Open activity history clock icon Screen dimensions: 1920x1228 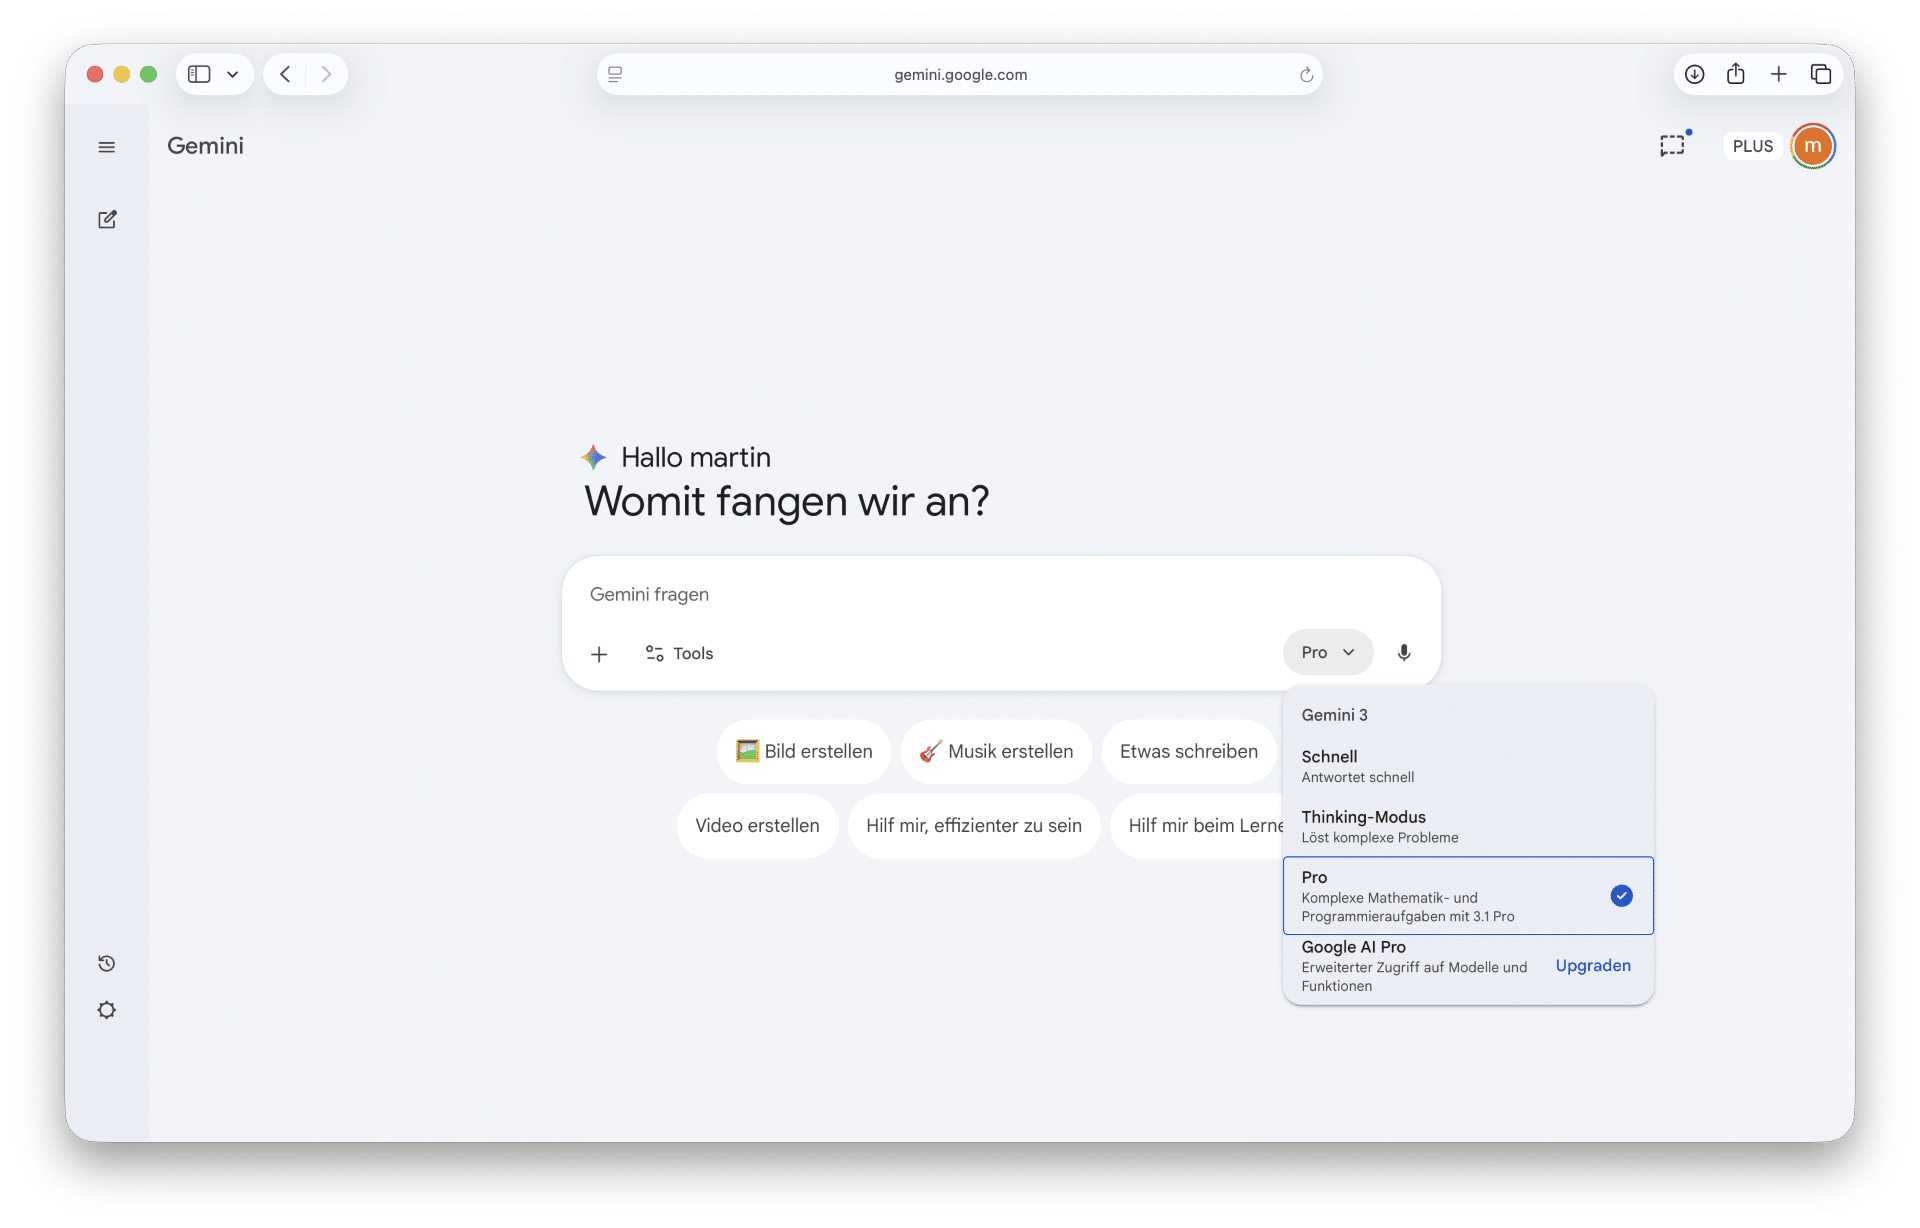(x=107, y=963)
